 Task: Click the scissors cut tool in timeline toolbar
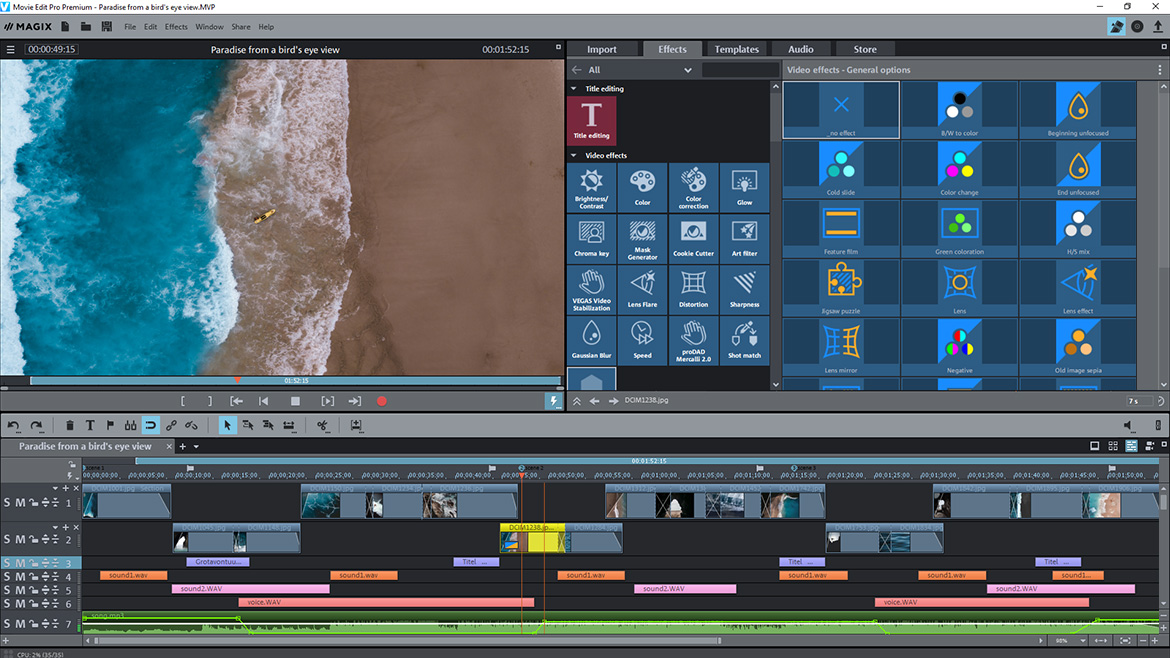pyautogui.click(x=322, y=426)
